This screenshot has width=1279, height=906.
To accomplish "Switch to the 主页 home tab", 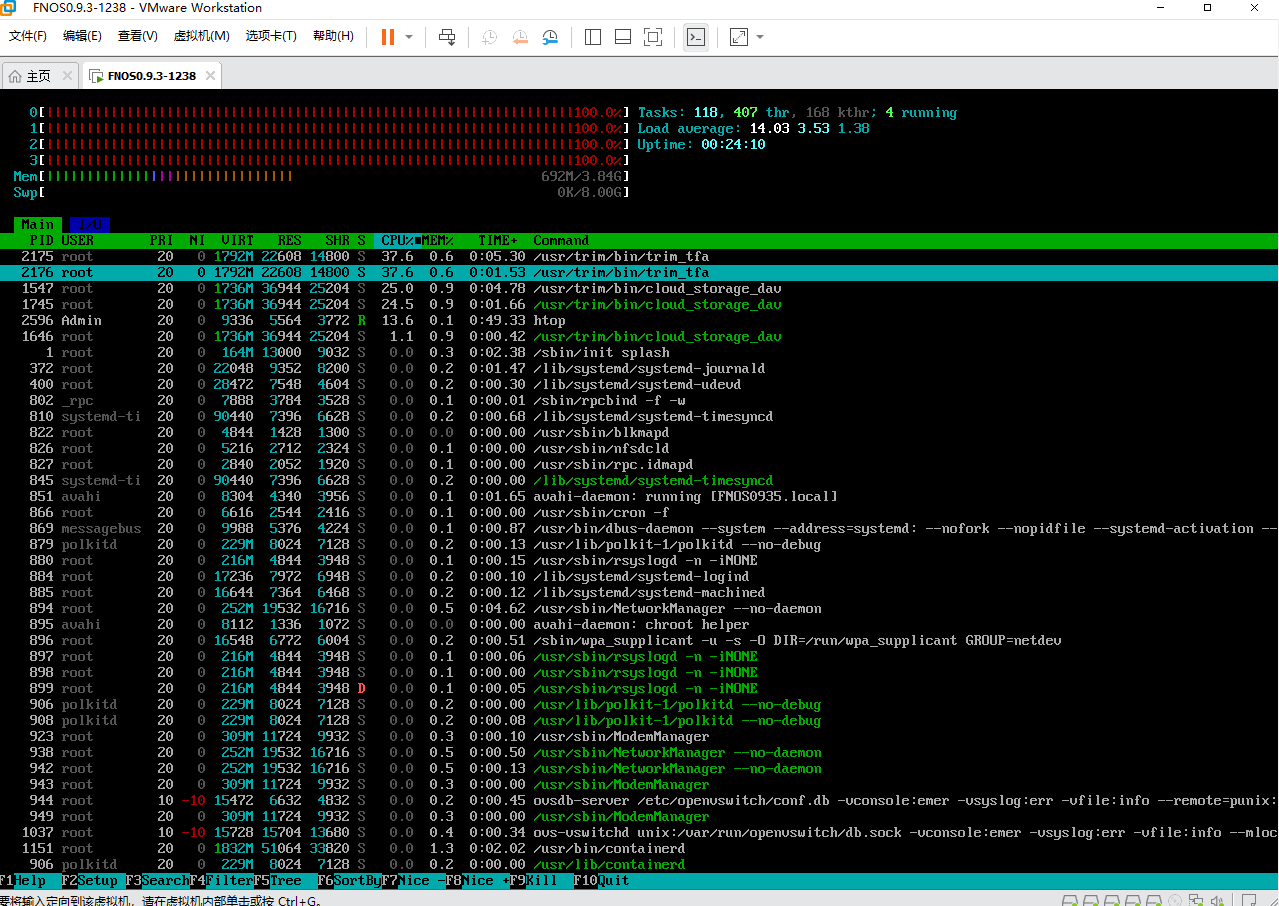I will click(39, 76).
